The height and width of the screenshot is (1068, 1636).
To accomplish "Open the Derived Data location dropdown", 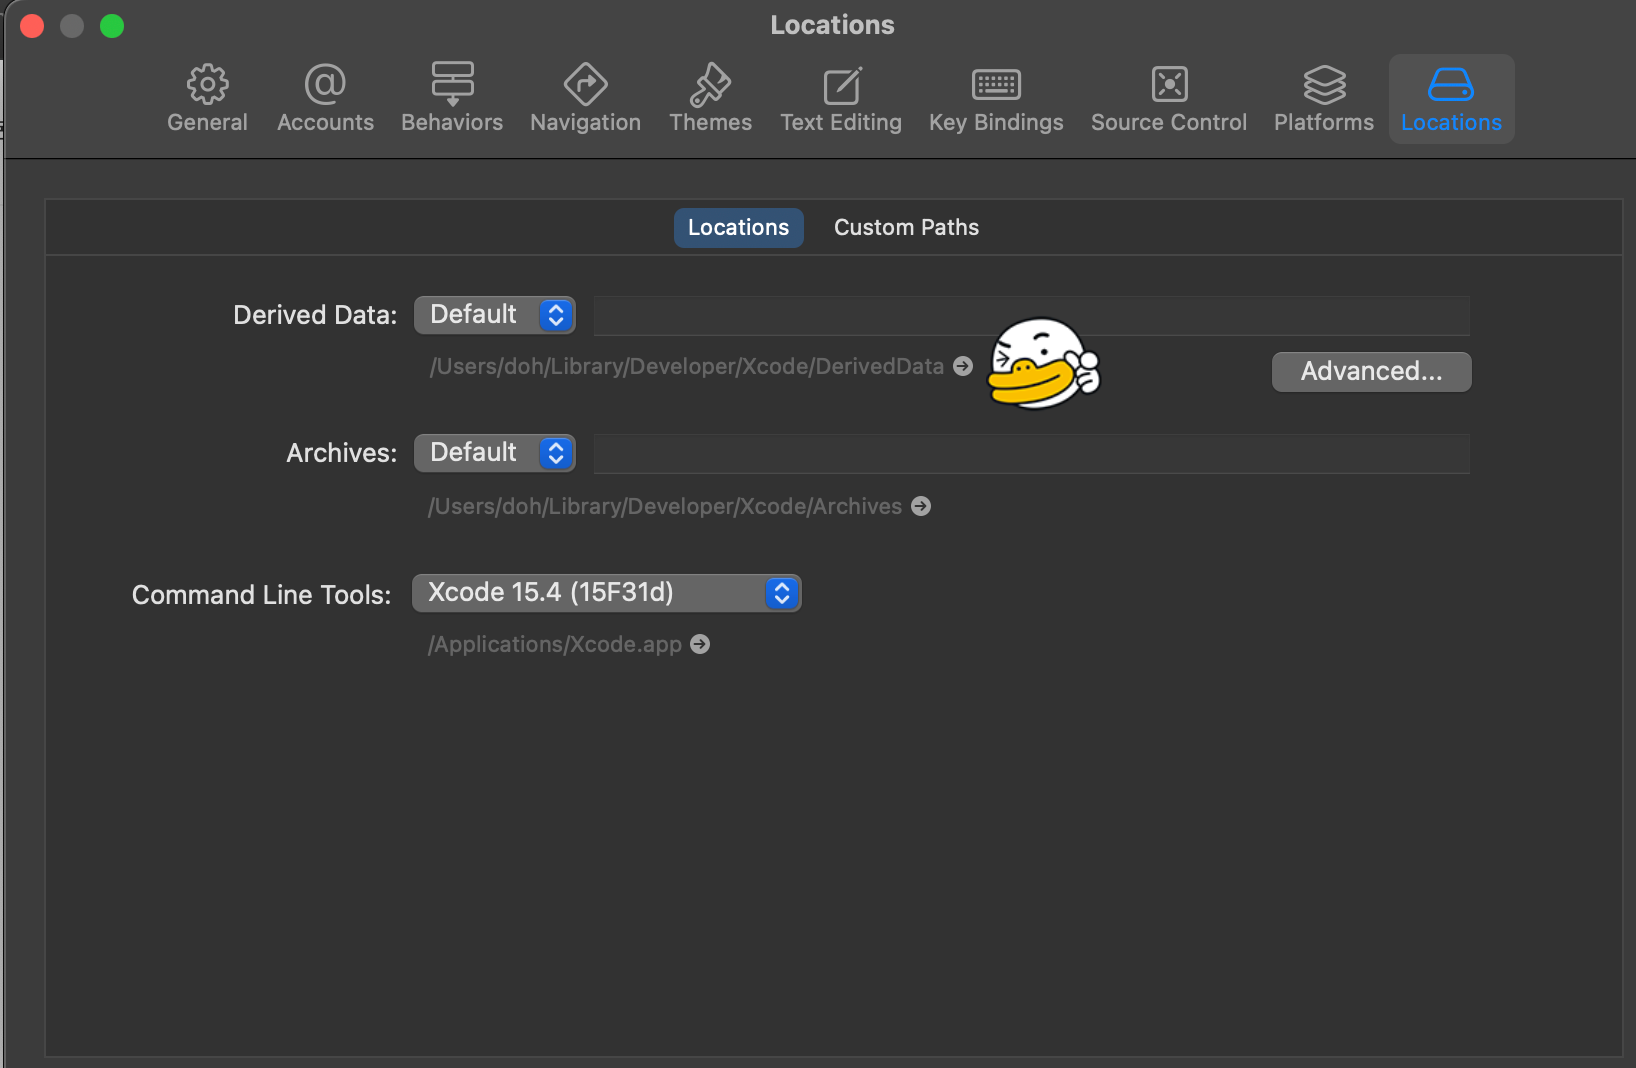I will (x=495, y=315).
